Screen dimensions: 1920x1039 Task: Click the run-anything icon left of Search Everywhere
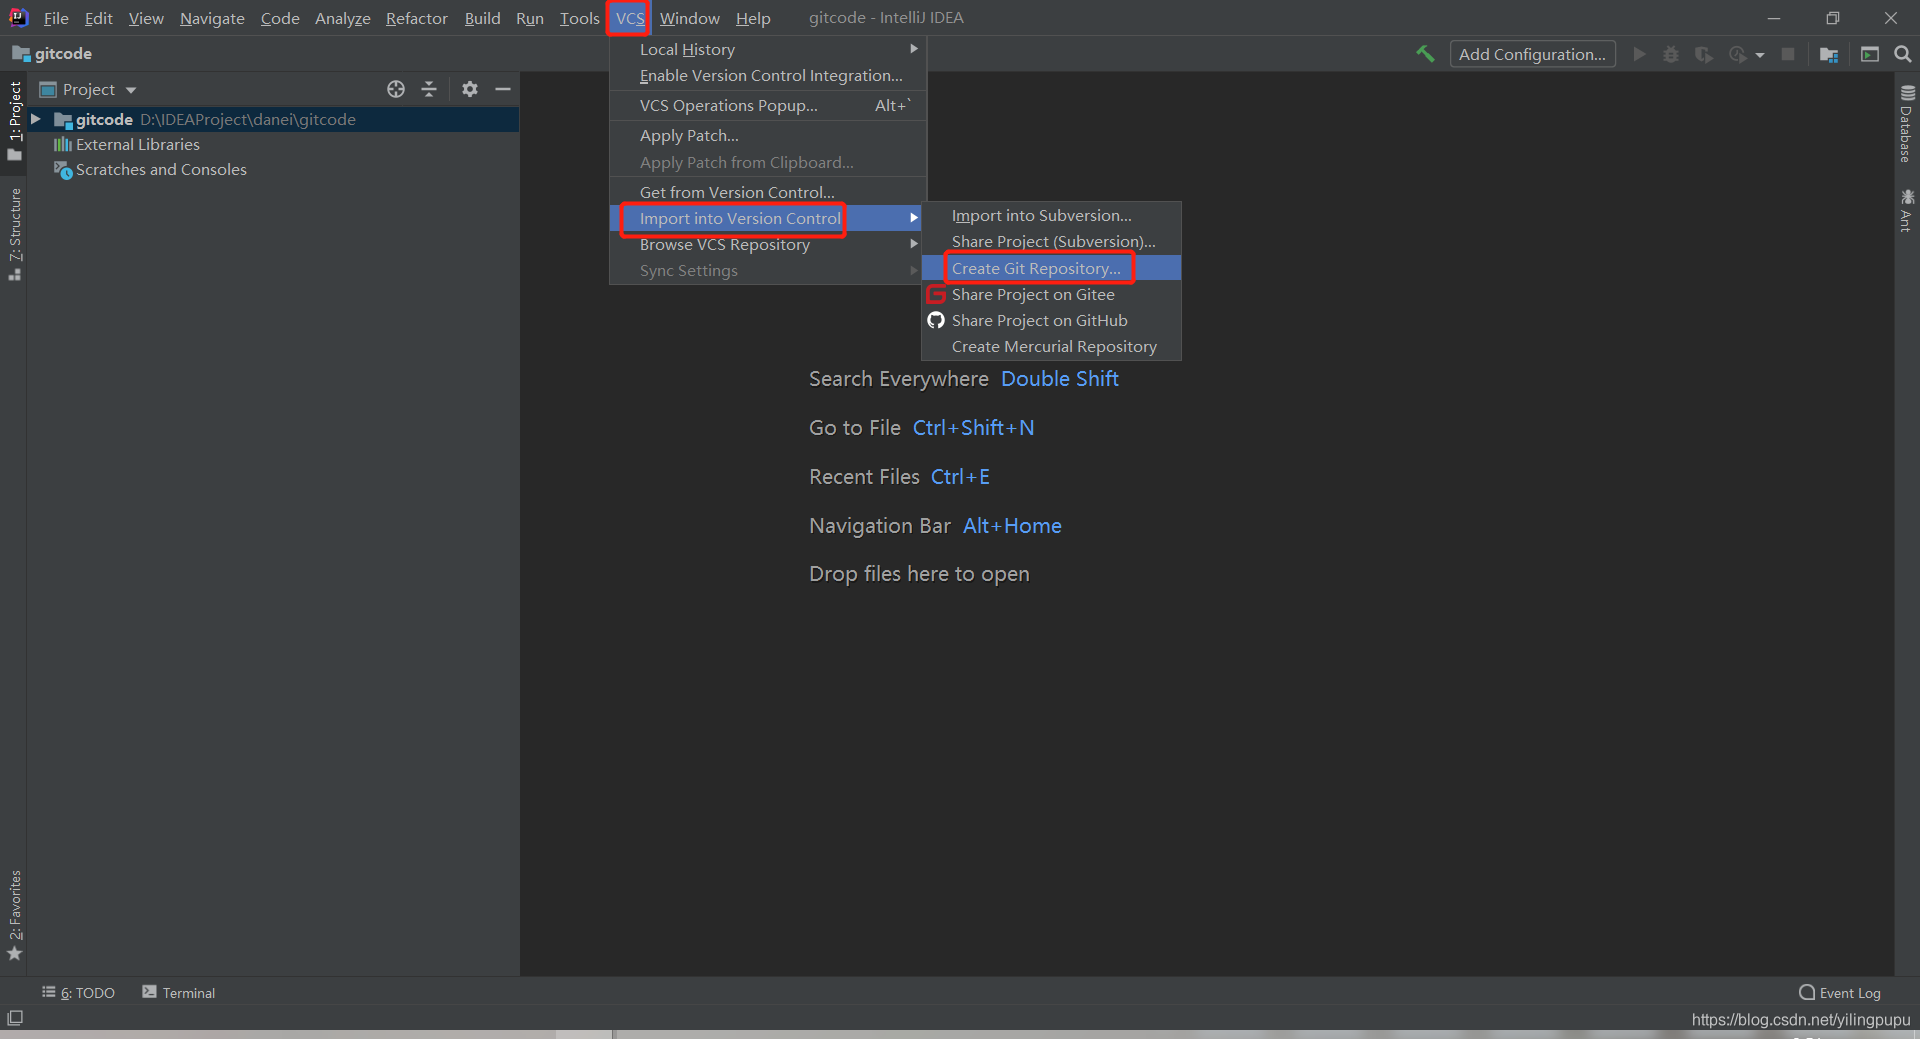(x=1870, y=54)
